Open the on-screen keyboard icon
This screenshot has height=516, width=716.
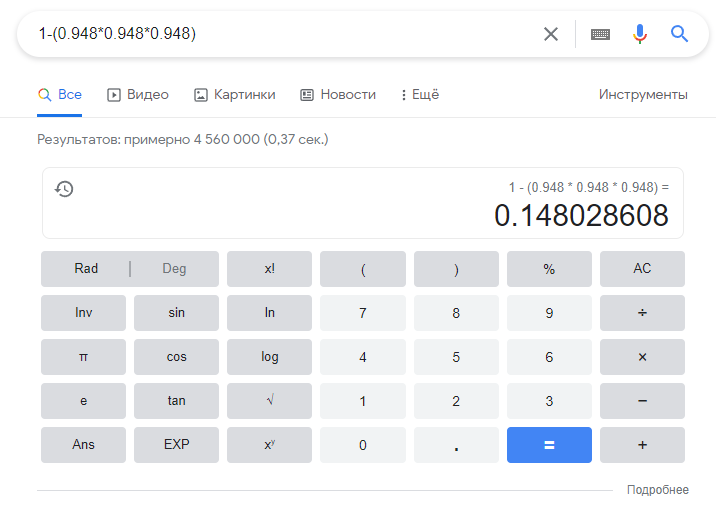tap(600, 34)
